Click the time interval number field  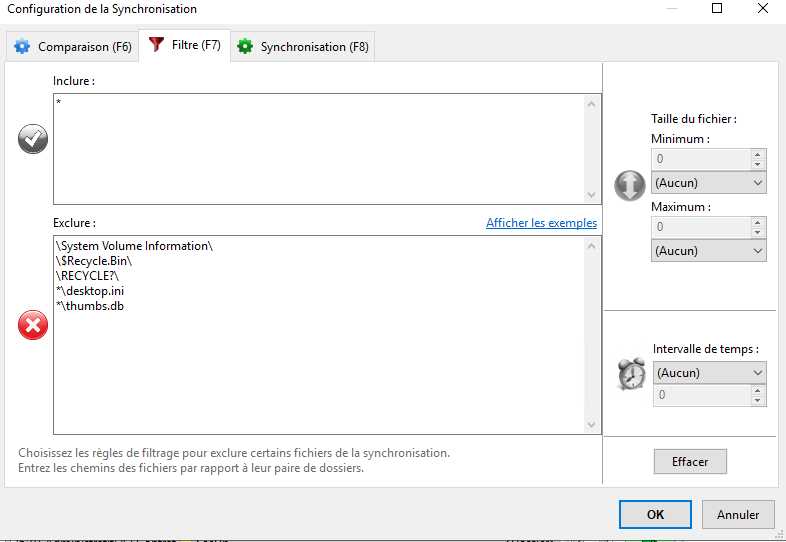[x=702, y=396]
